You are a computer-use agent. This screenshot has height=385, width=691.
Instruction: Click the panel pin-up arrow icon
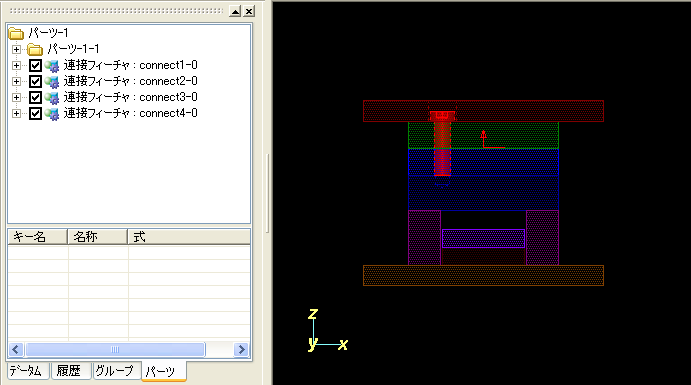click(x=235, y=11)
